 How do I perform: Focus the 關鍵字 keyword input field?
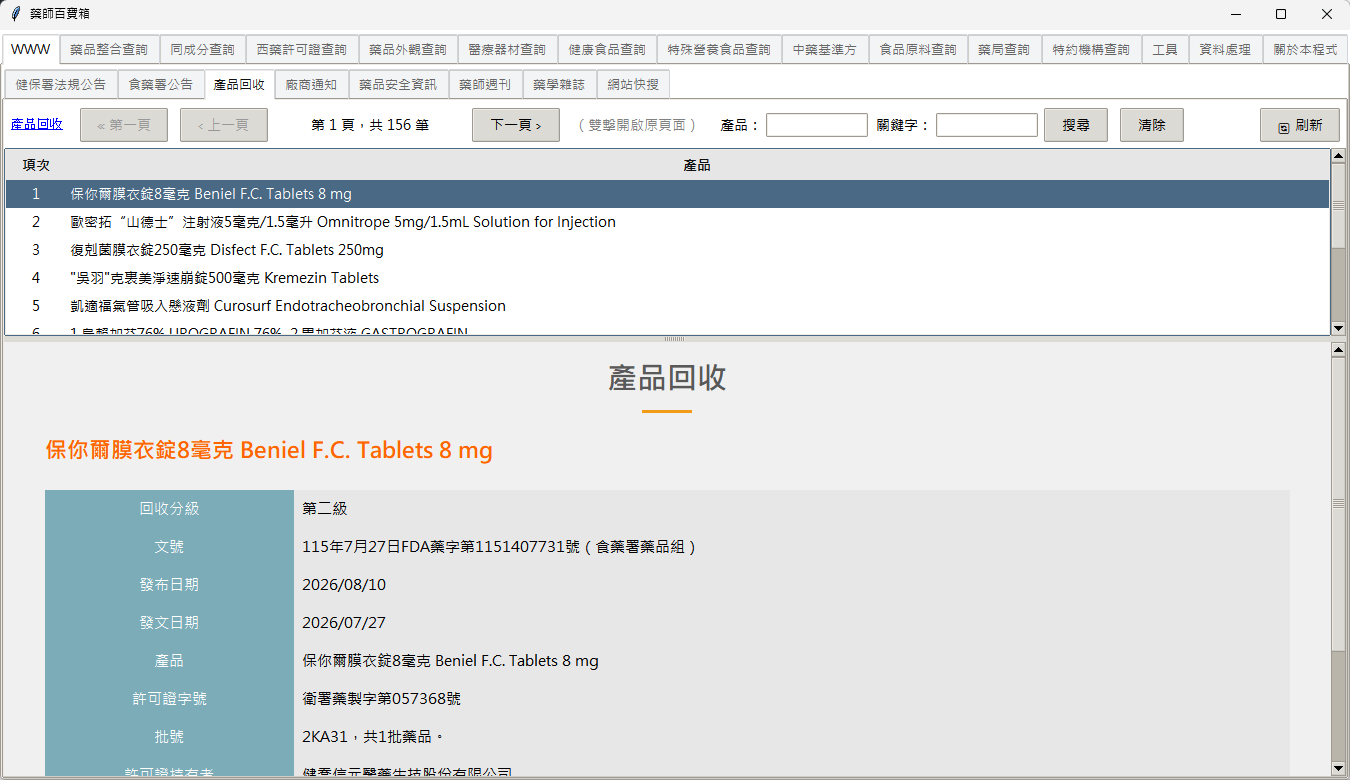point(987,125)
